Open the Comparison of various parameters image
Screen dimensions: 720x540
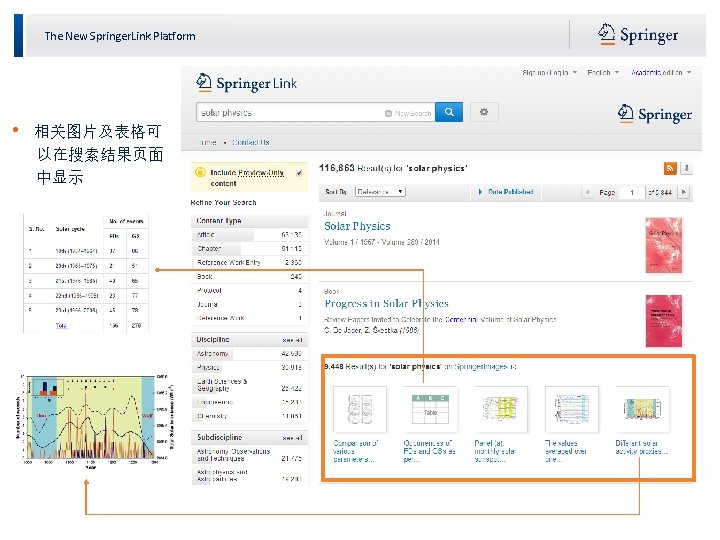coord(360,409)
